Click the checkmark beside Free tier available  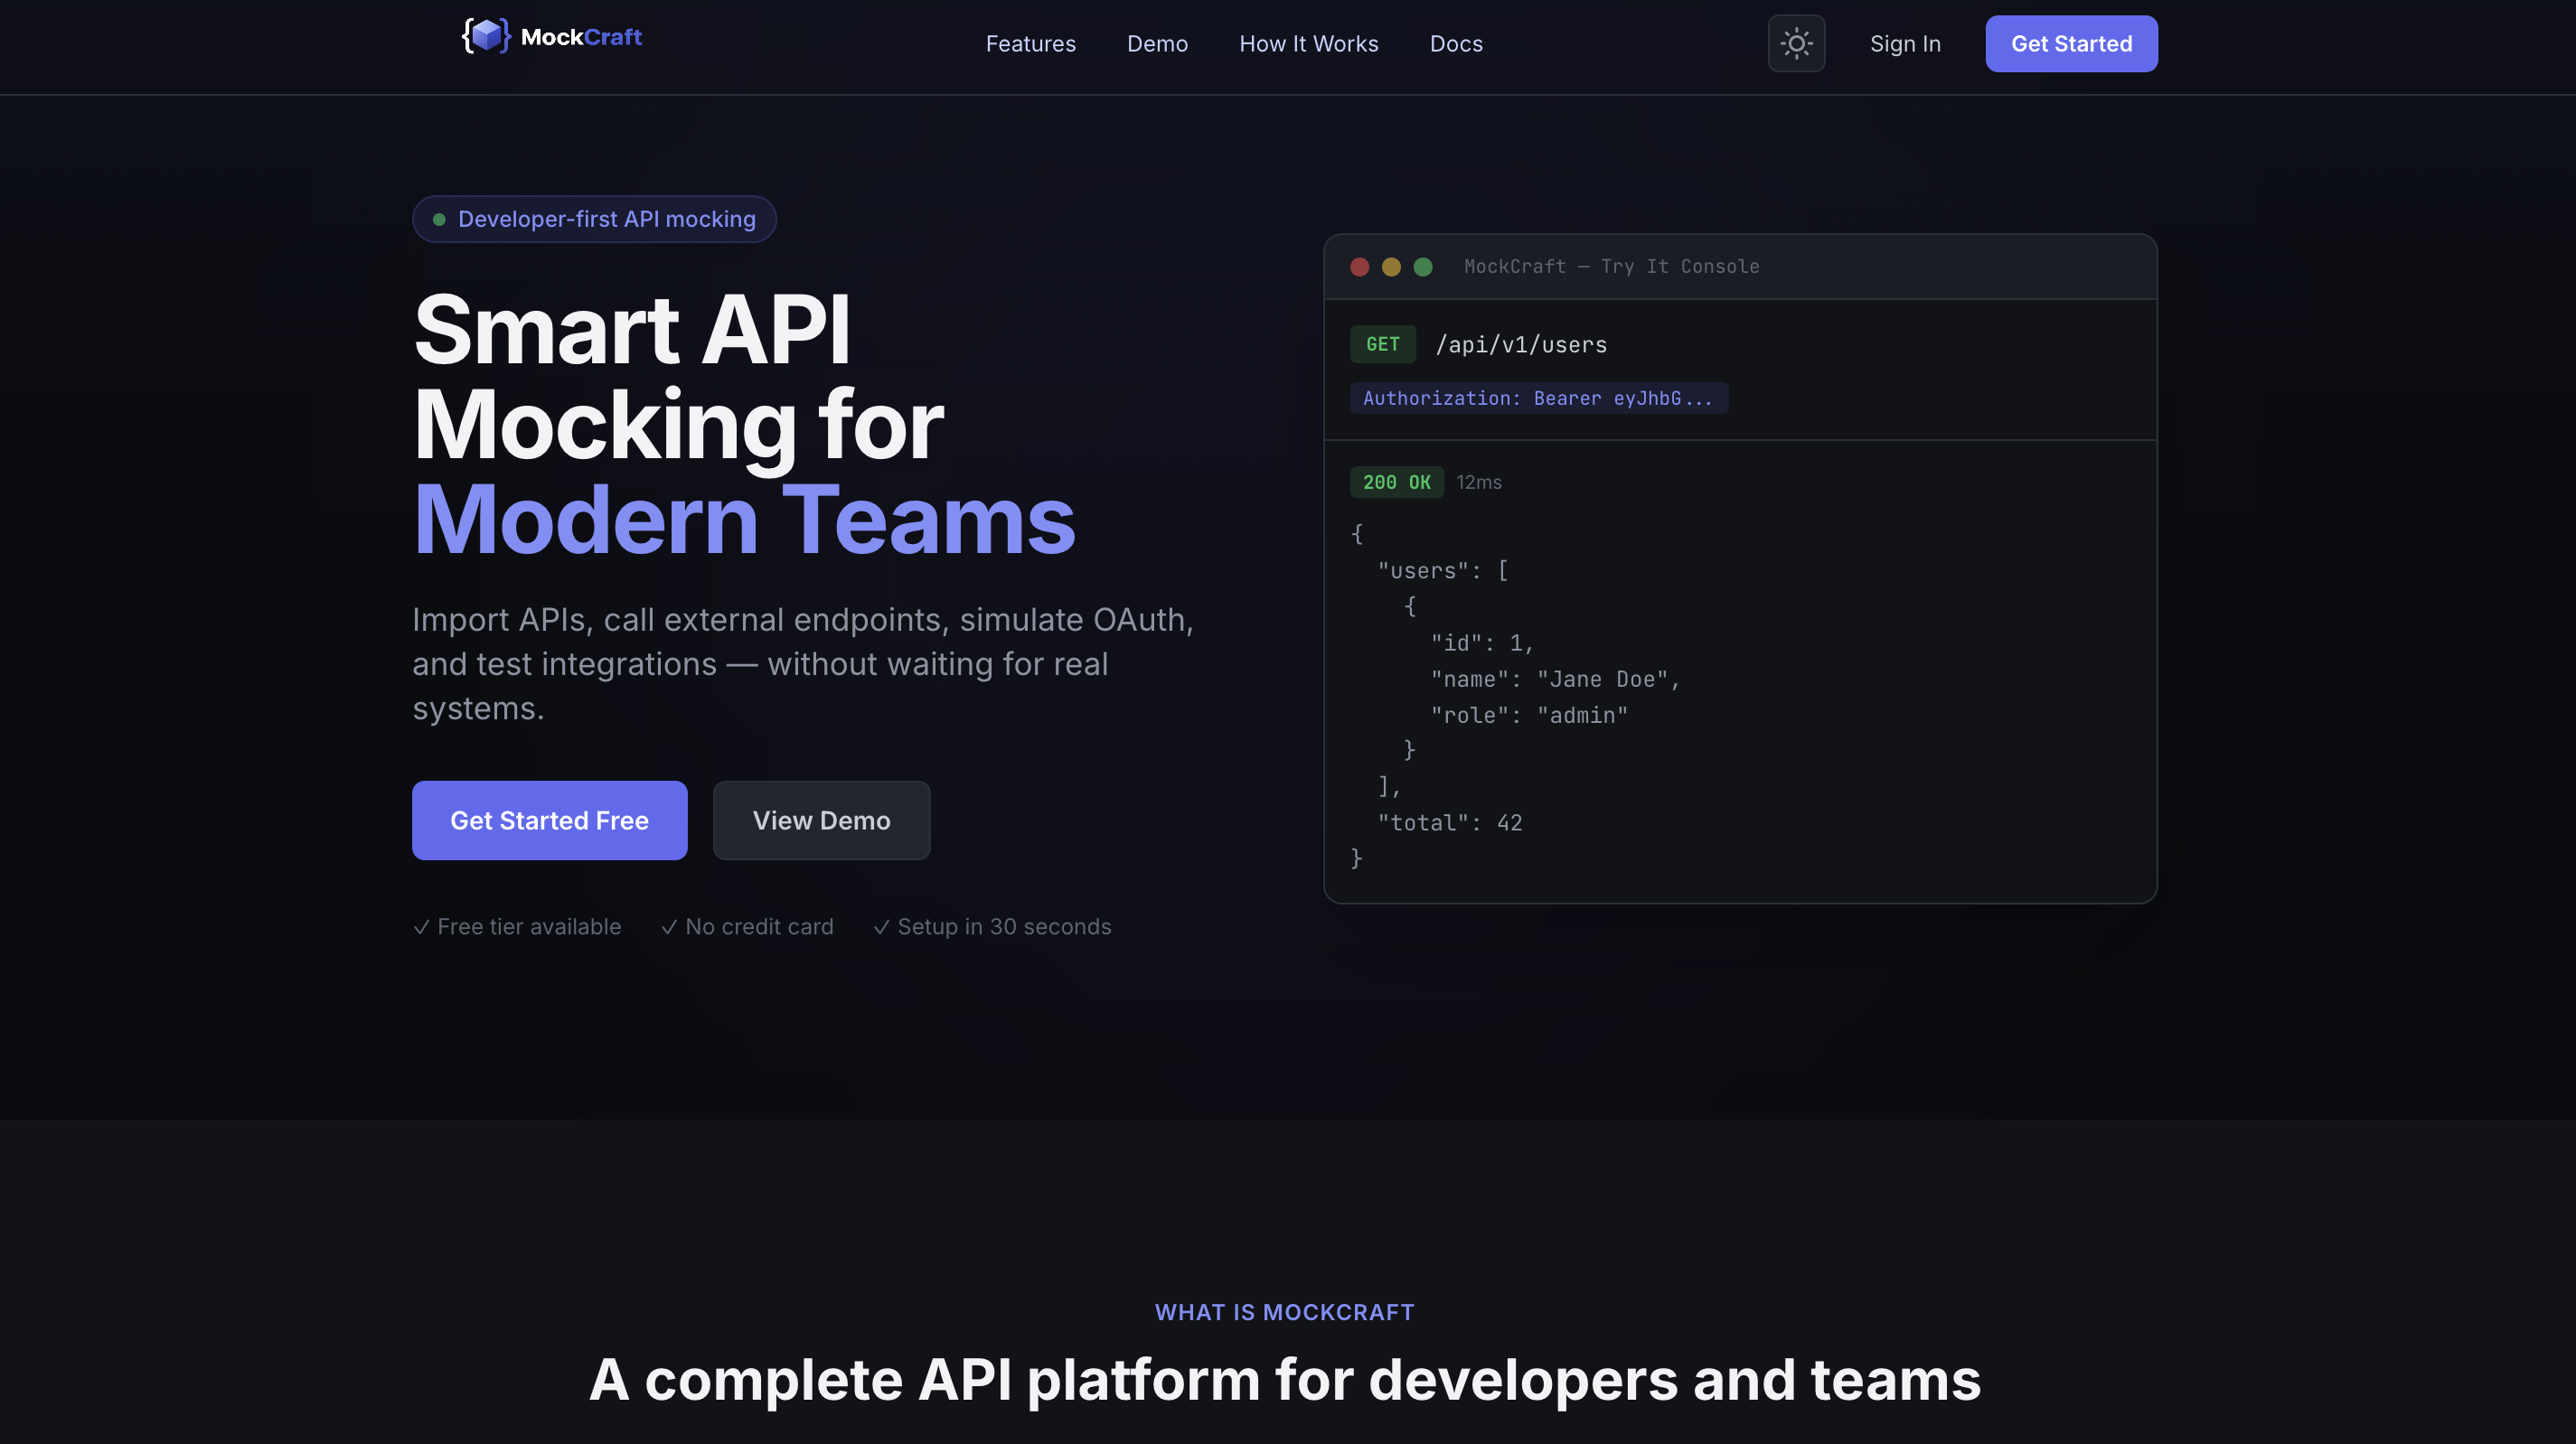pyautogui.click(x=422, y=927)
